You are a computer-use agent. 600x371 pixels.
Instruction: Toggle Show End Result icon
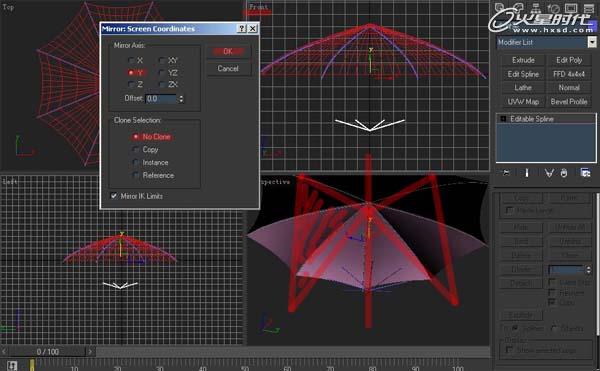[x=527, y=173]
